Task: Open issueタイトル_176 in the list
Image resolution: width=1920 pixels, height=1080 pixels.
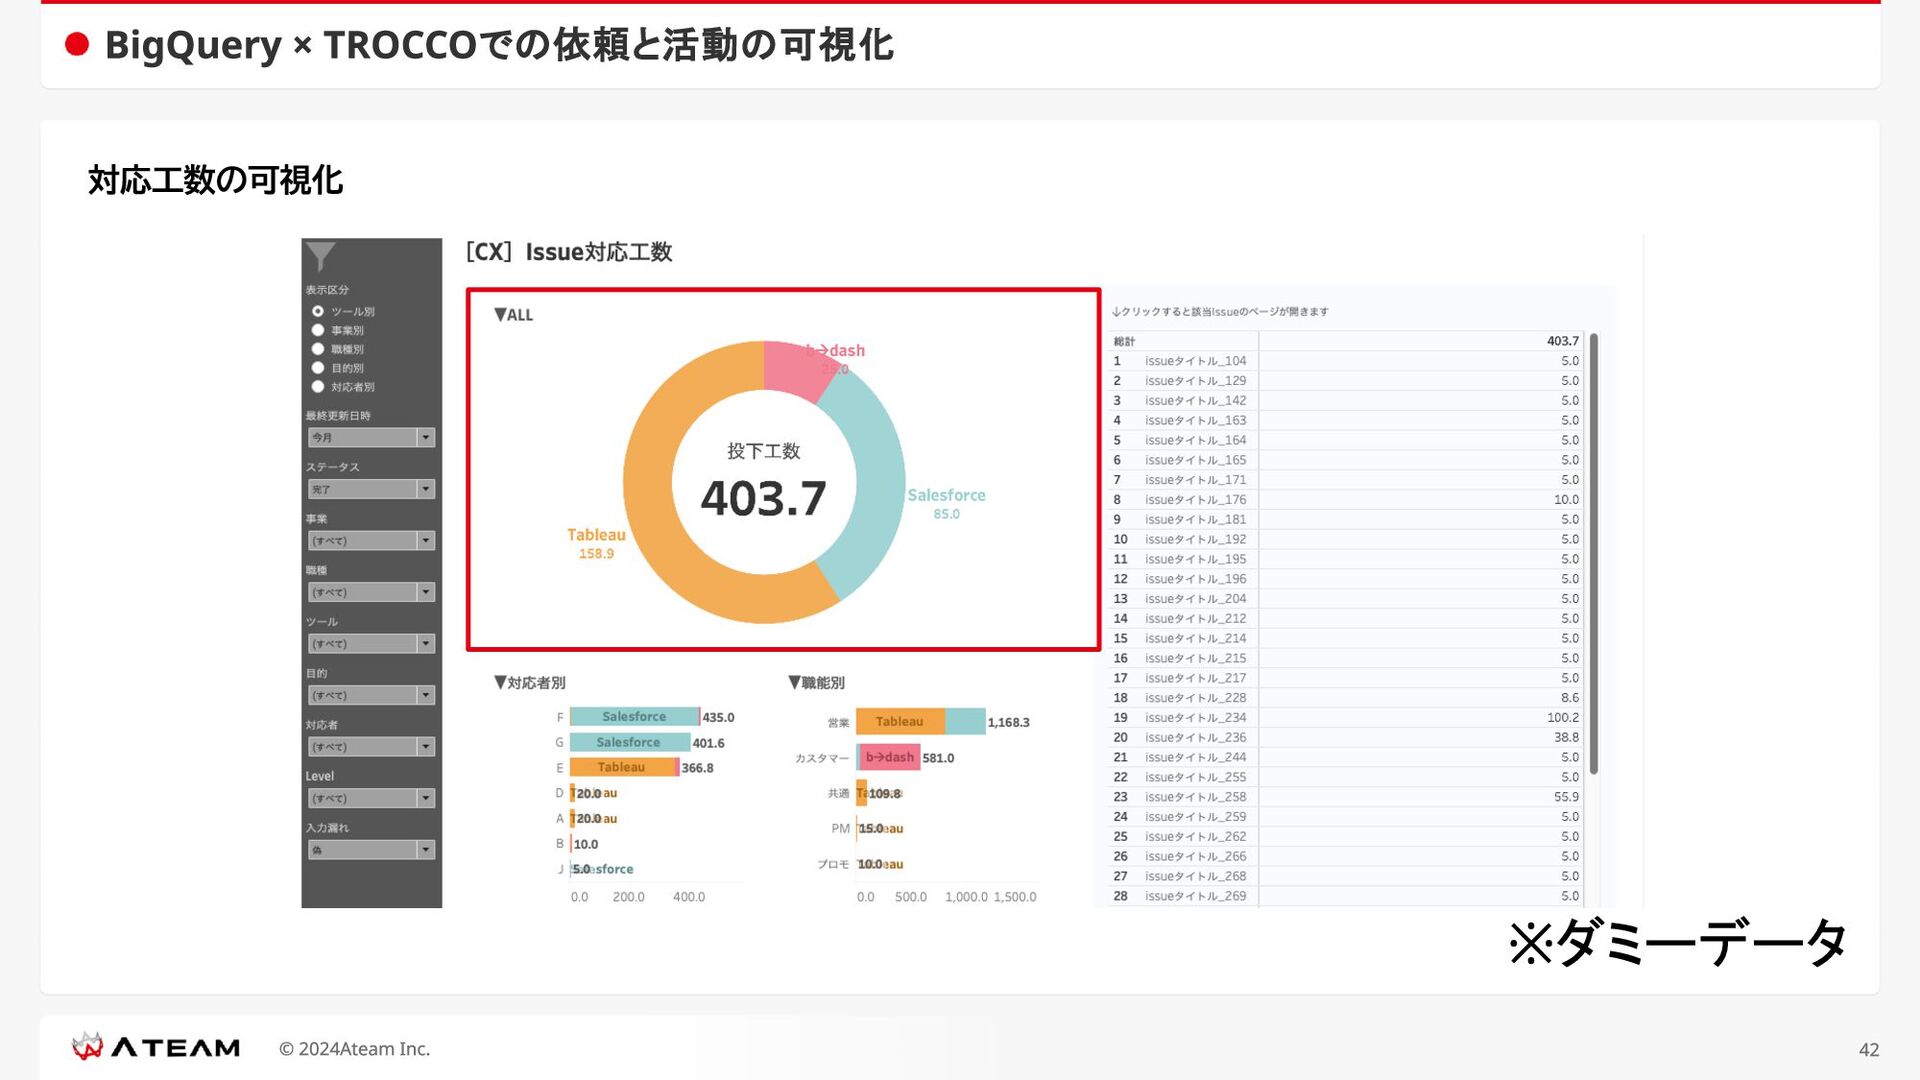Action: (1196, 500)
